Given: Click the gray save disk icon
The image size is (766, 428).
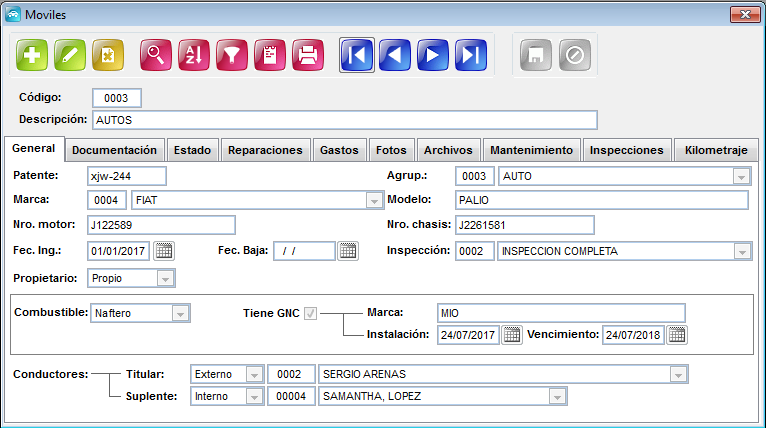Looking at the screenshot, I should click(x=536, y=55).
